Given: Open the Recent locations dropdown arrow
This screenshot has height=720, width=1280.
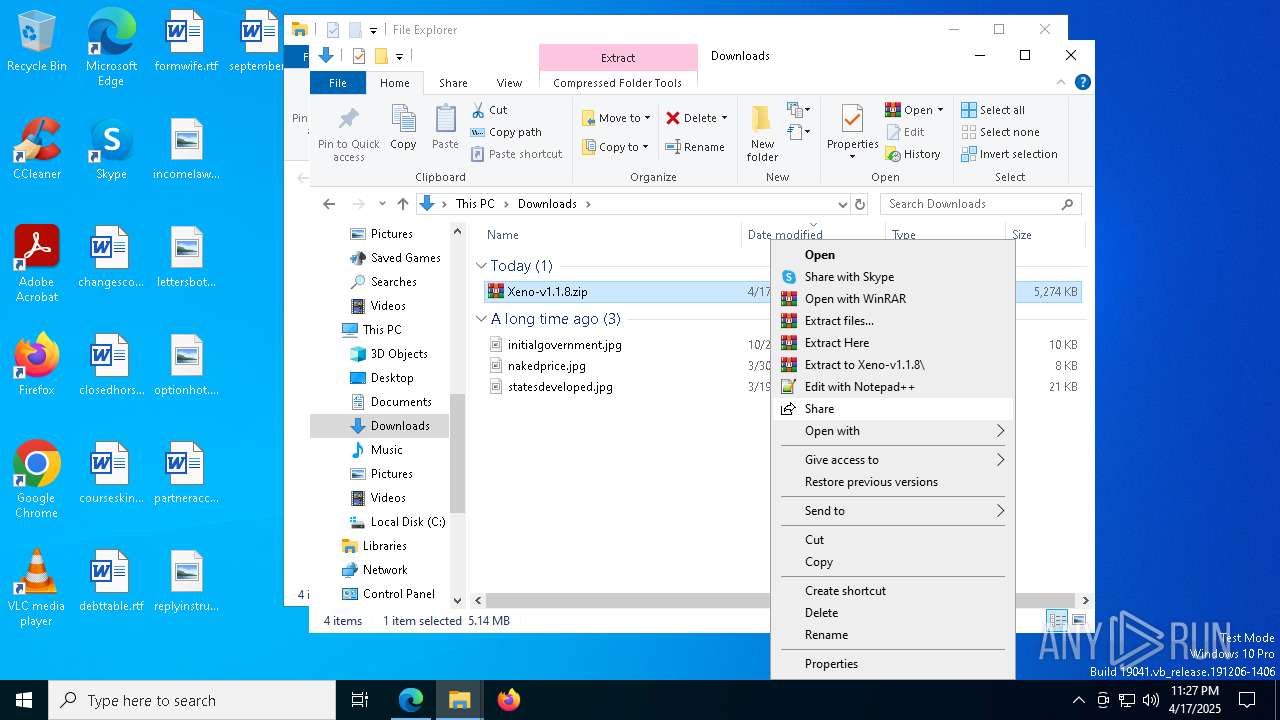Looking at the screenshot, I should [380, 204].
